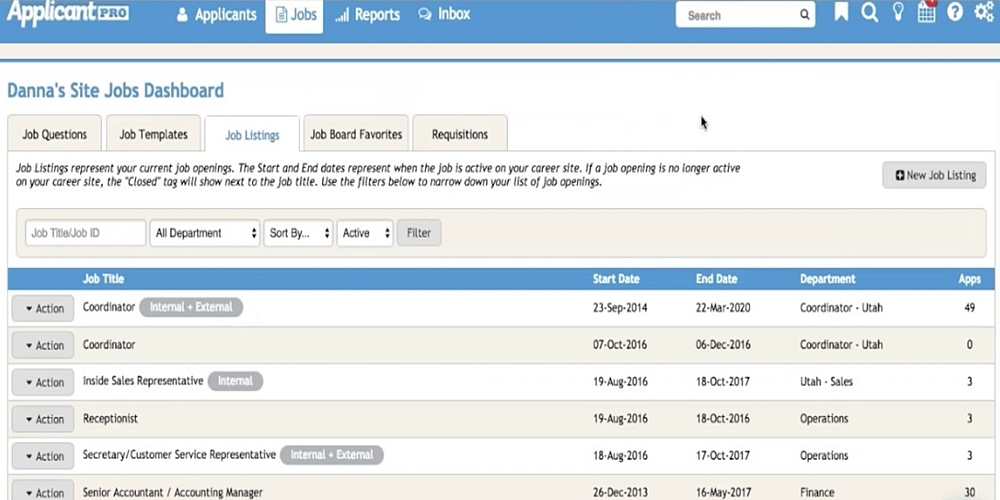Open the lightbulb tips icon
This screenshot has width=1000, height=500.
coord(898,13)
